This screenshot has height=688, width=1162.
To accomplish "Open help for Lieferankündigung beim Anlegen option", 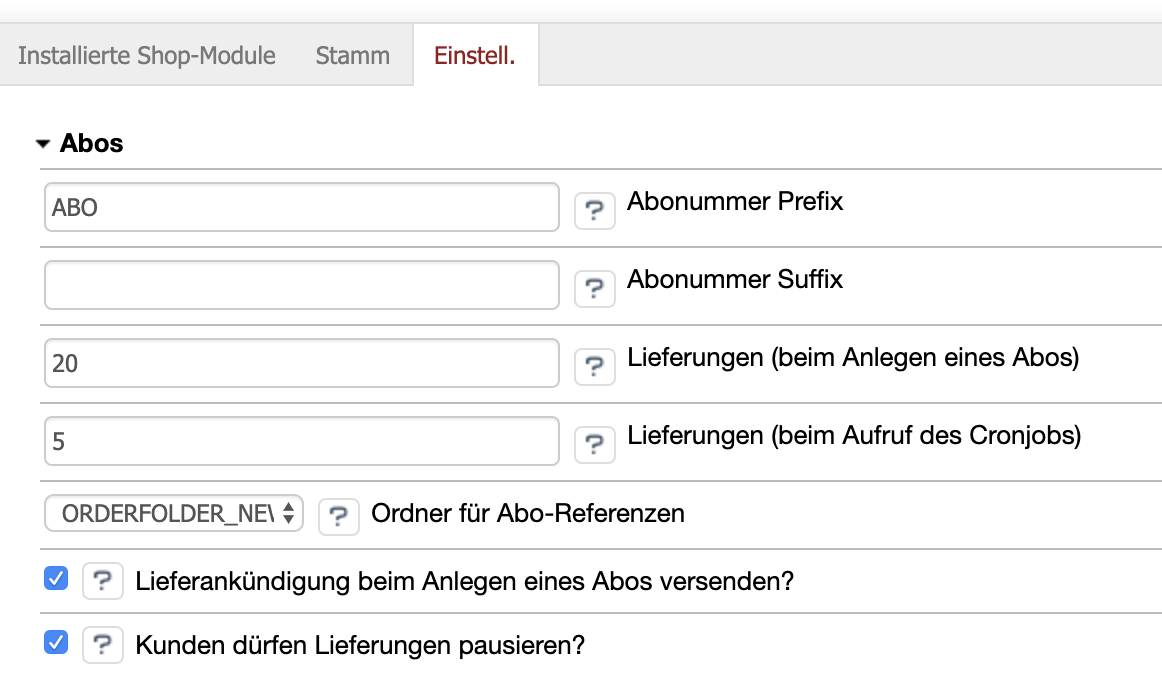I will pyautogui.click(x=102, y=582).
